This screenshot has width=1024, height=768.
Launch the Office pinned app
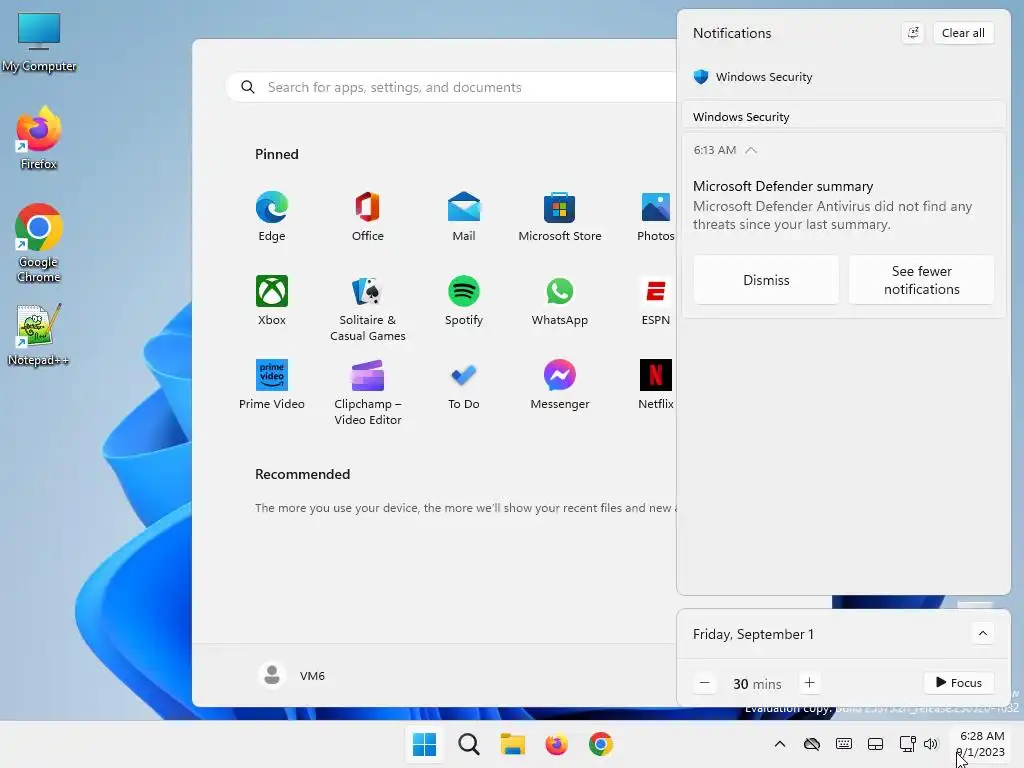tap(368, 216)
